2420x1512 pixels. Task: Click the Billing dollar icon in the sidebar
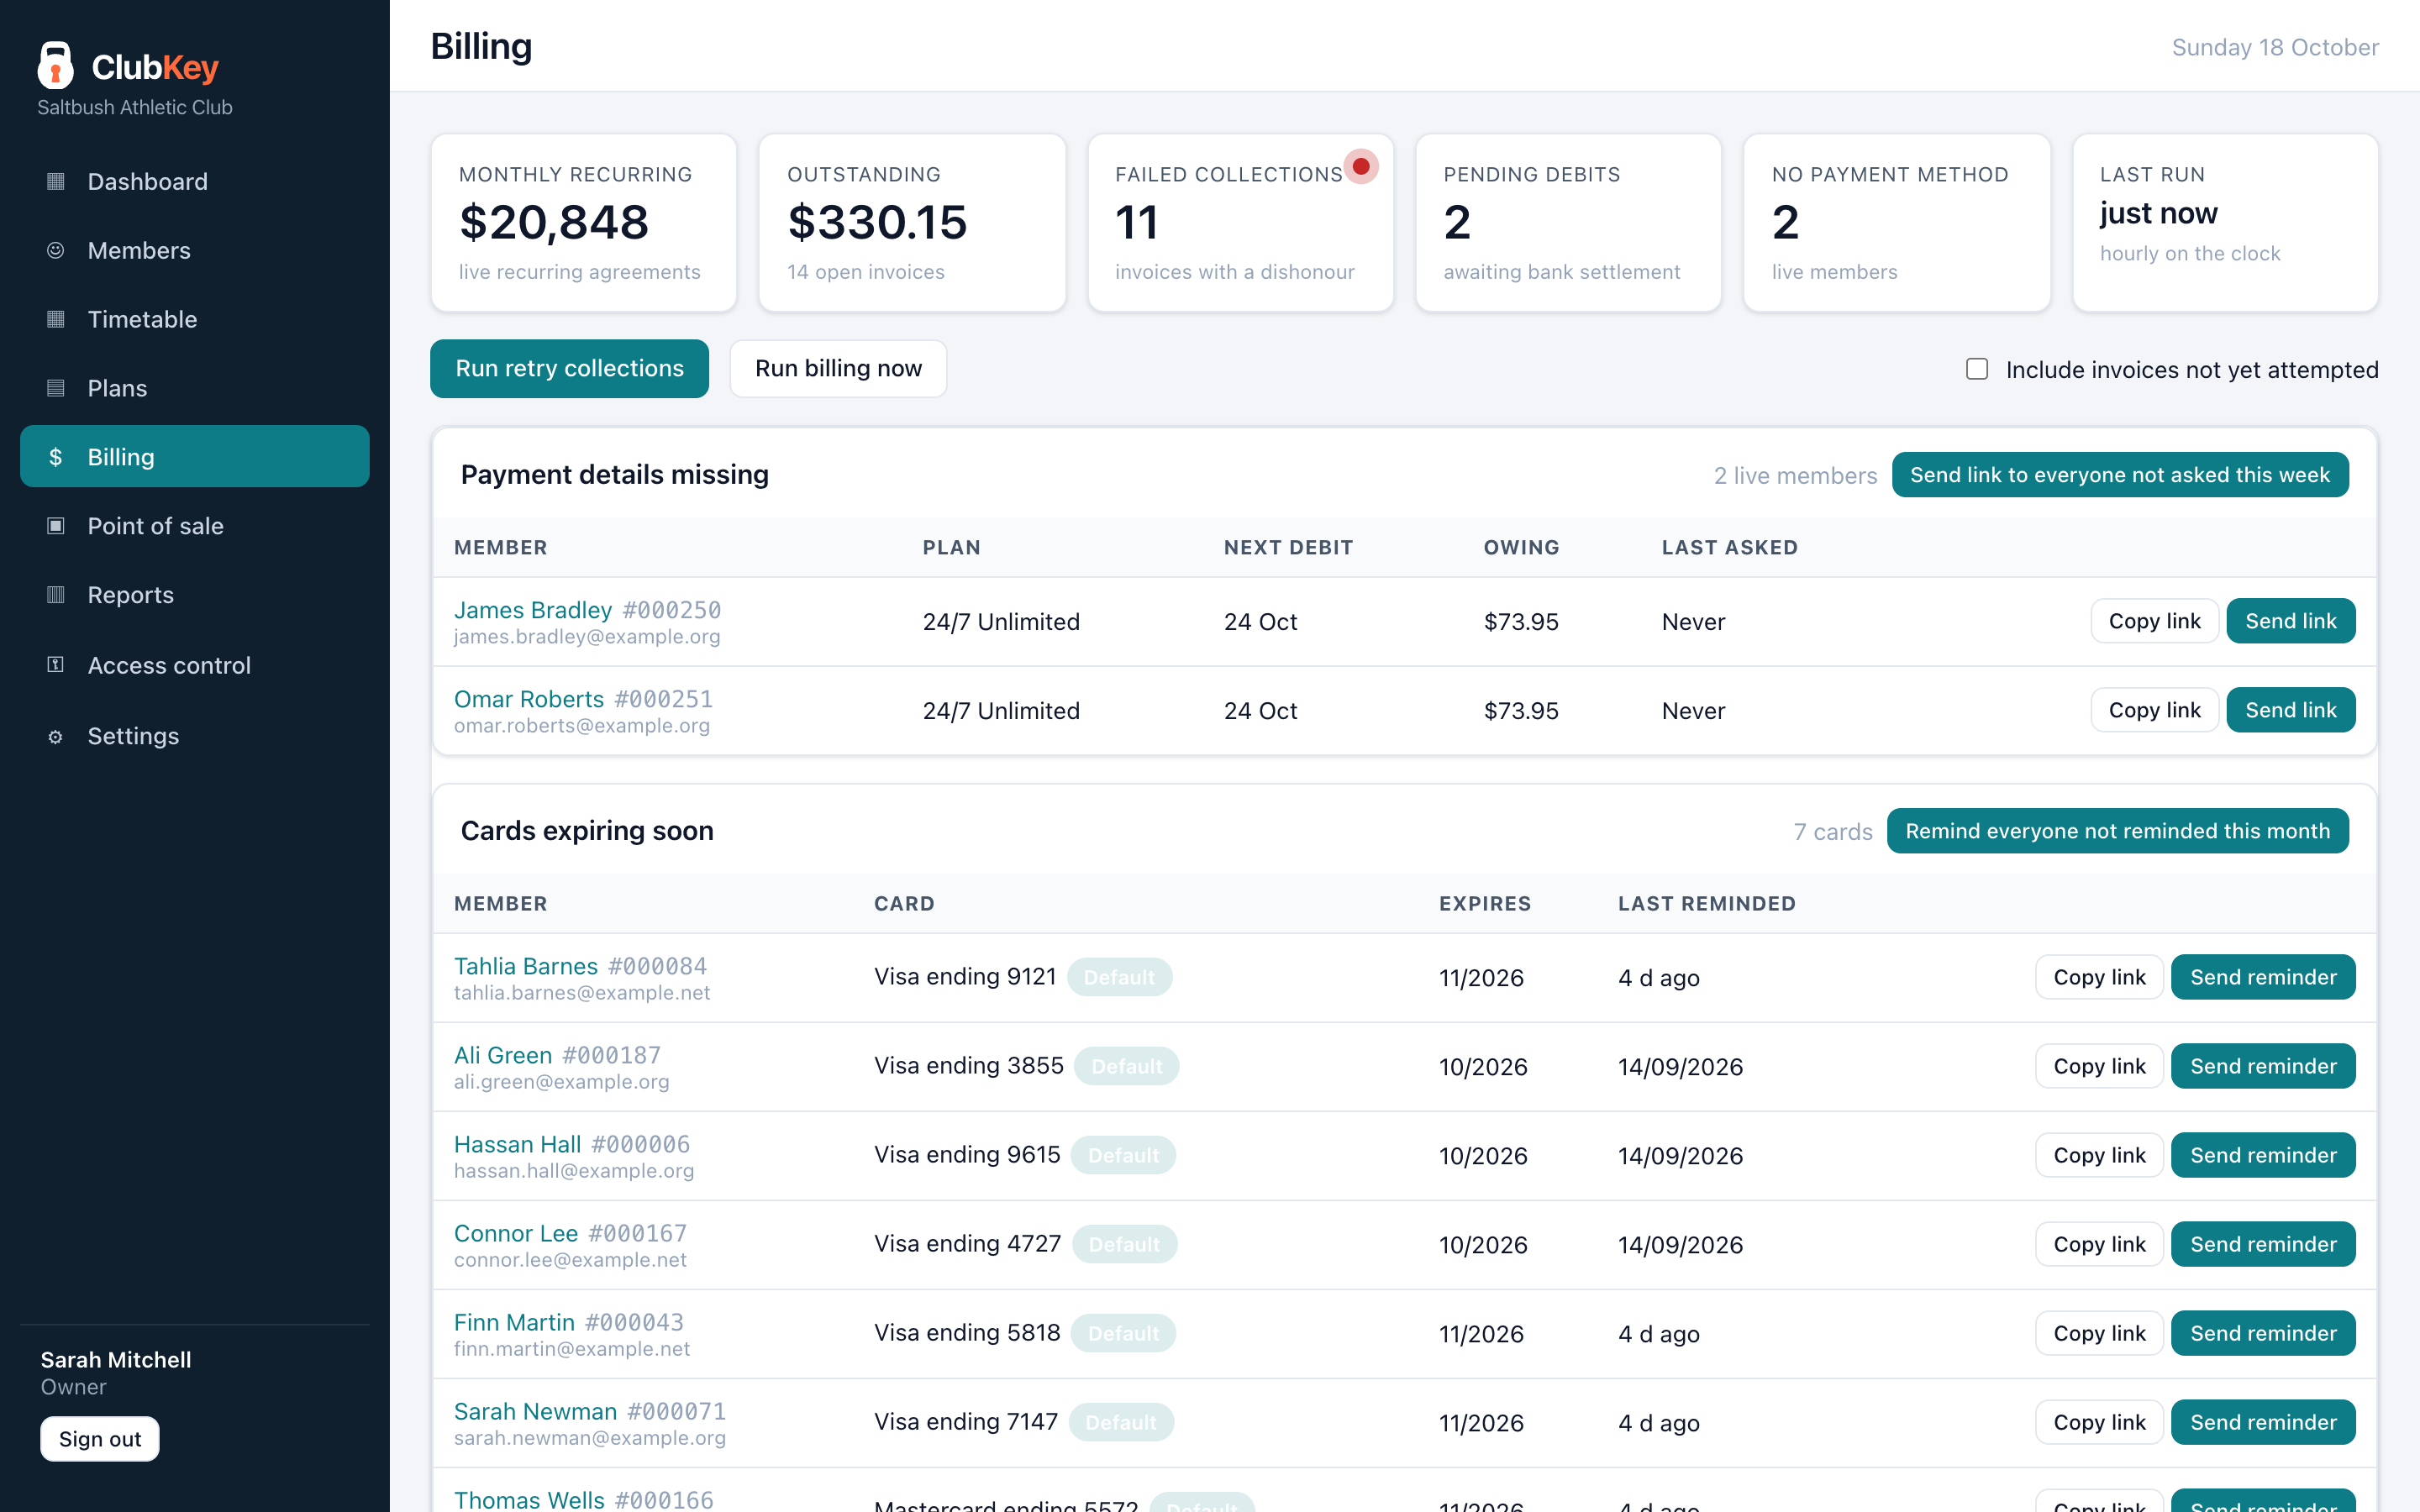click(x=56, y=457)
